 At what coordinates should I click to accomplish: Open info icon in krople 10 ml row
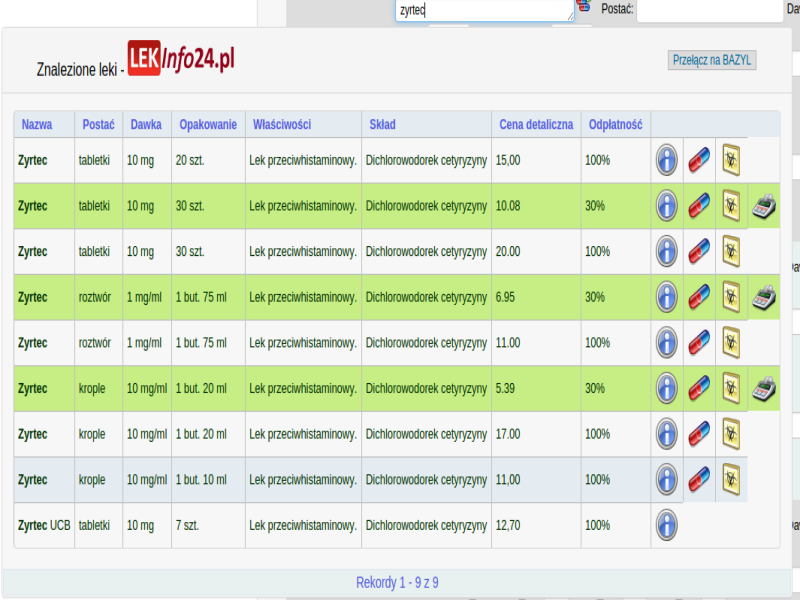(666, 480)
